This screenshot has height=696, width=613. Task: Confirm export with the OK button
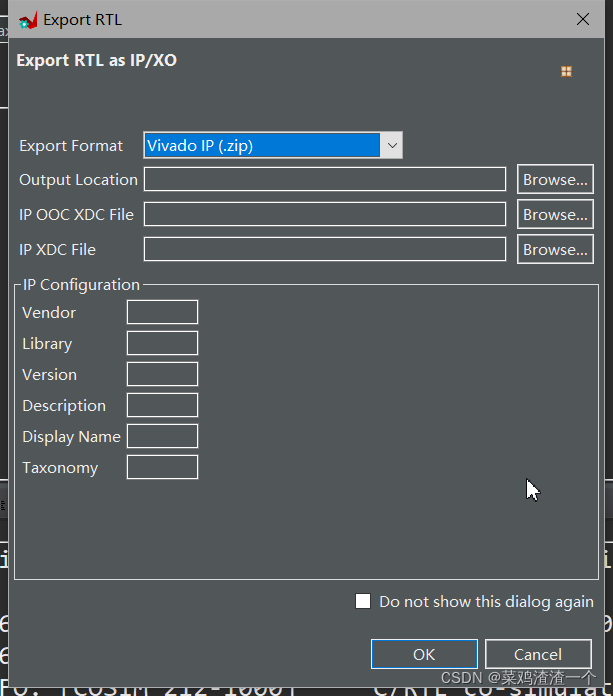424,654
